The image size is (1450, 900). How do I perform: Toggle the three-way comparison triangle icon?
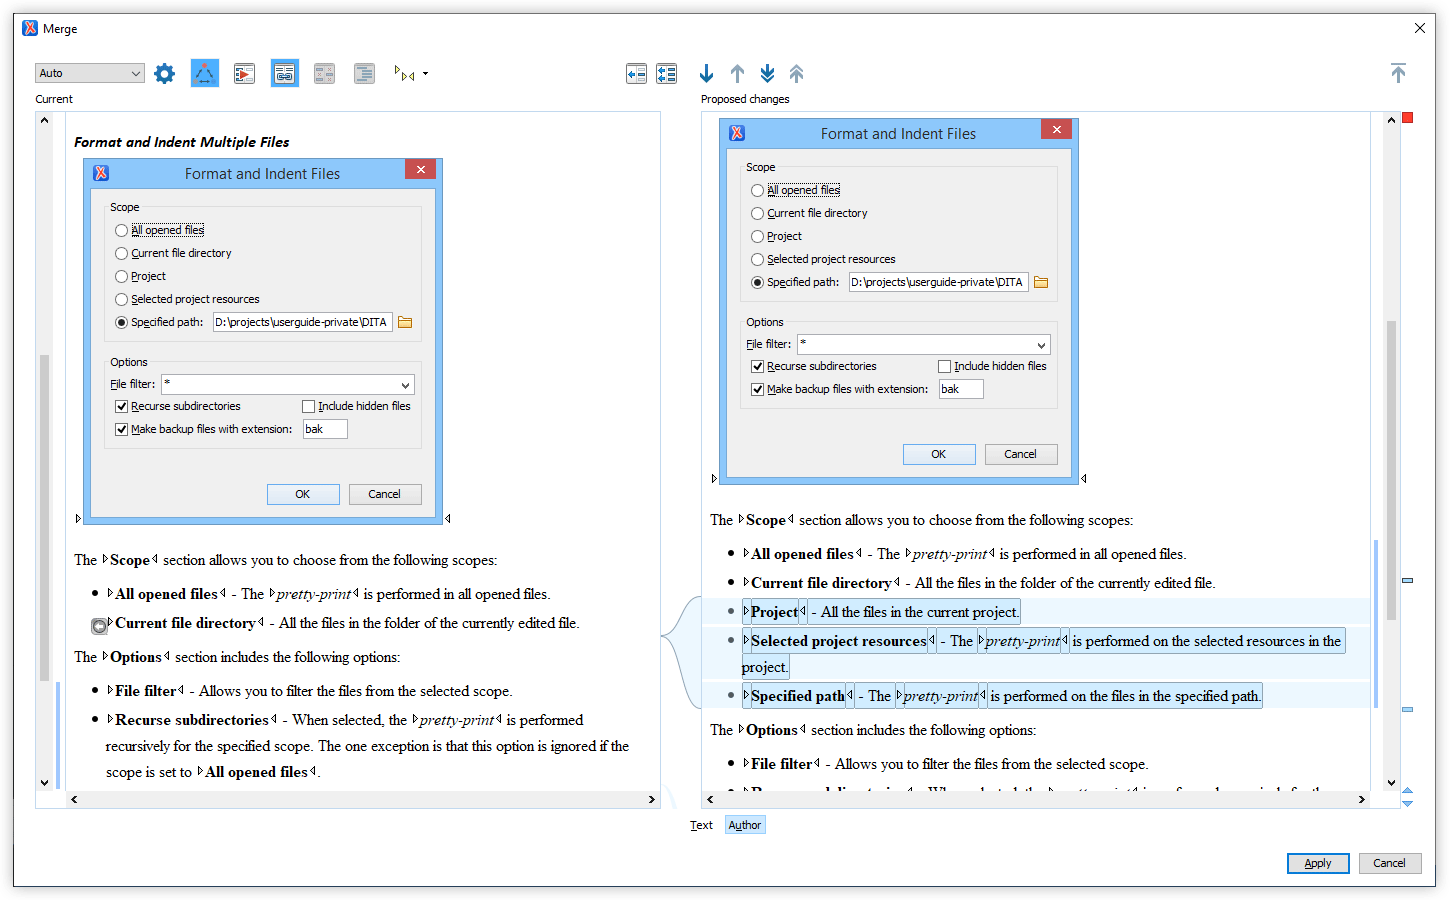(x=205, y=73)
